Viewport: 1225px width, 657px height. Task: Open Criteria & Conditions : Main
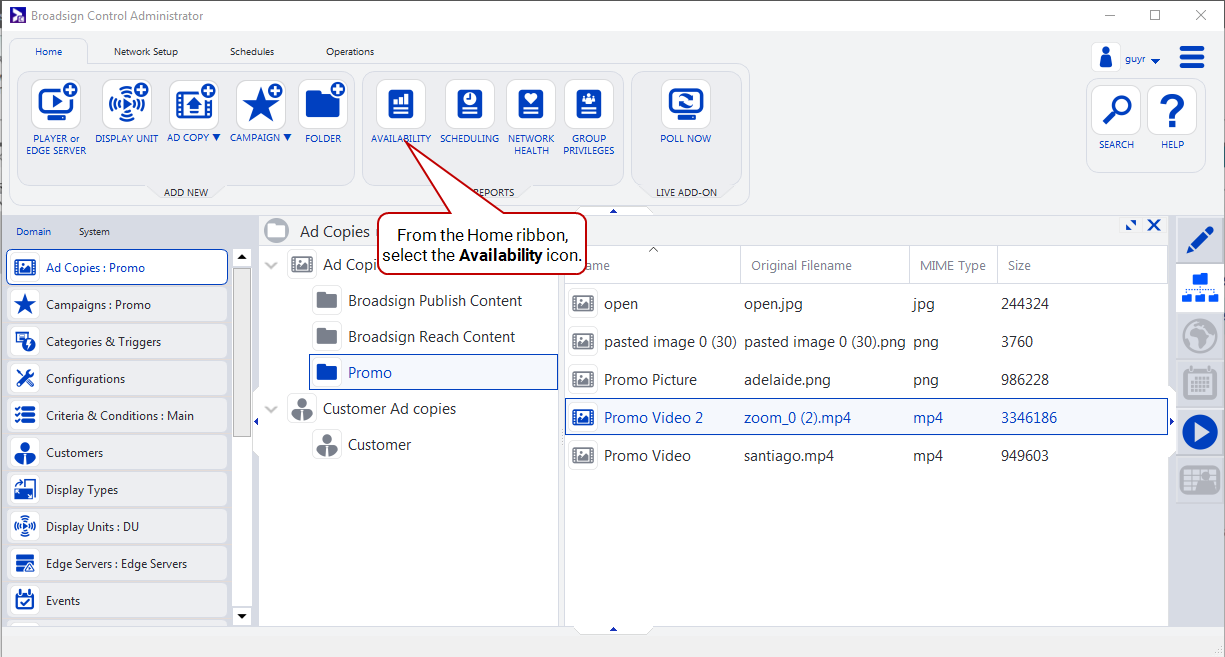(x=117, y=416)
